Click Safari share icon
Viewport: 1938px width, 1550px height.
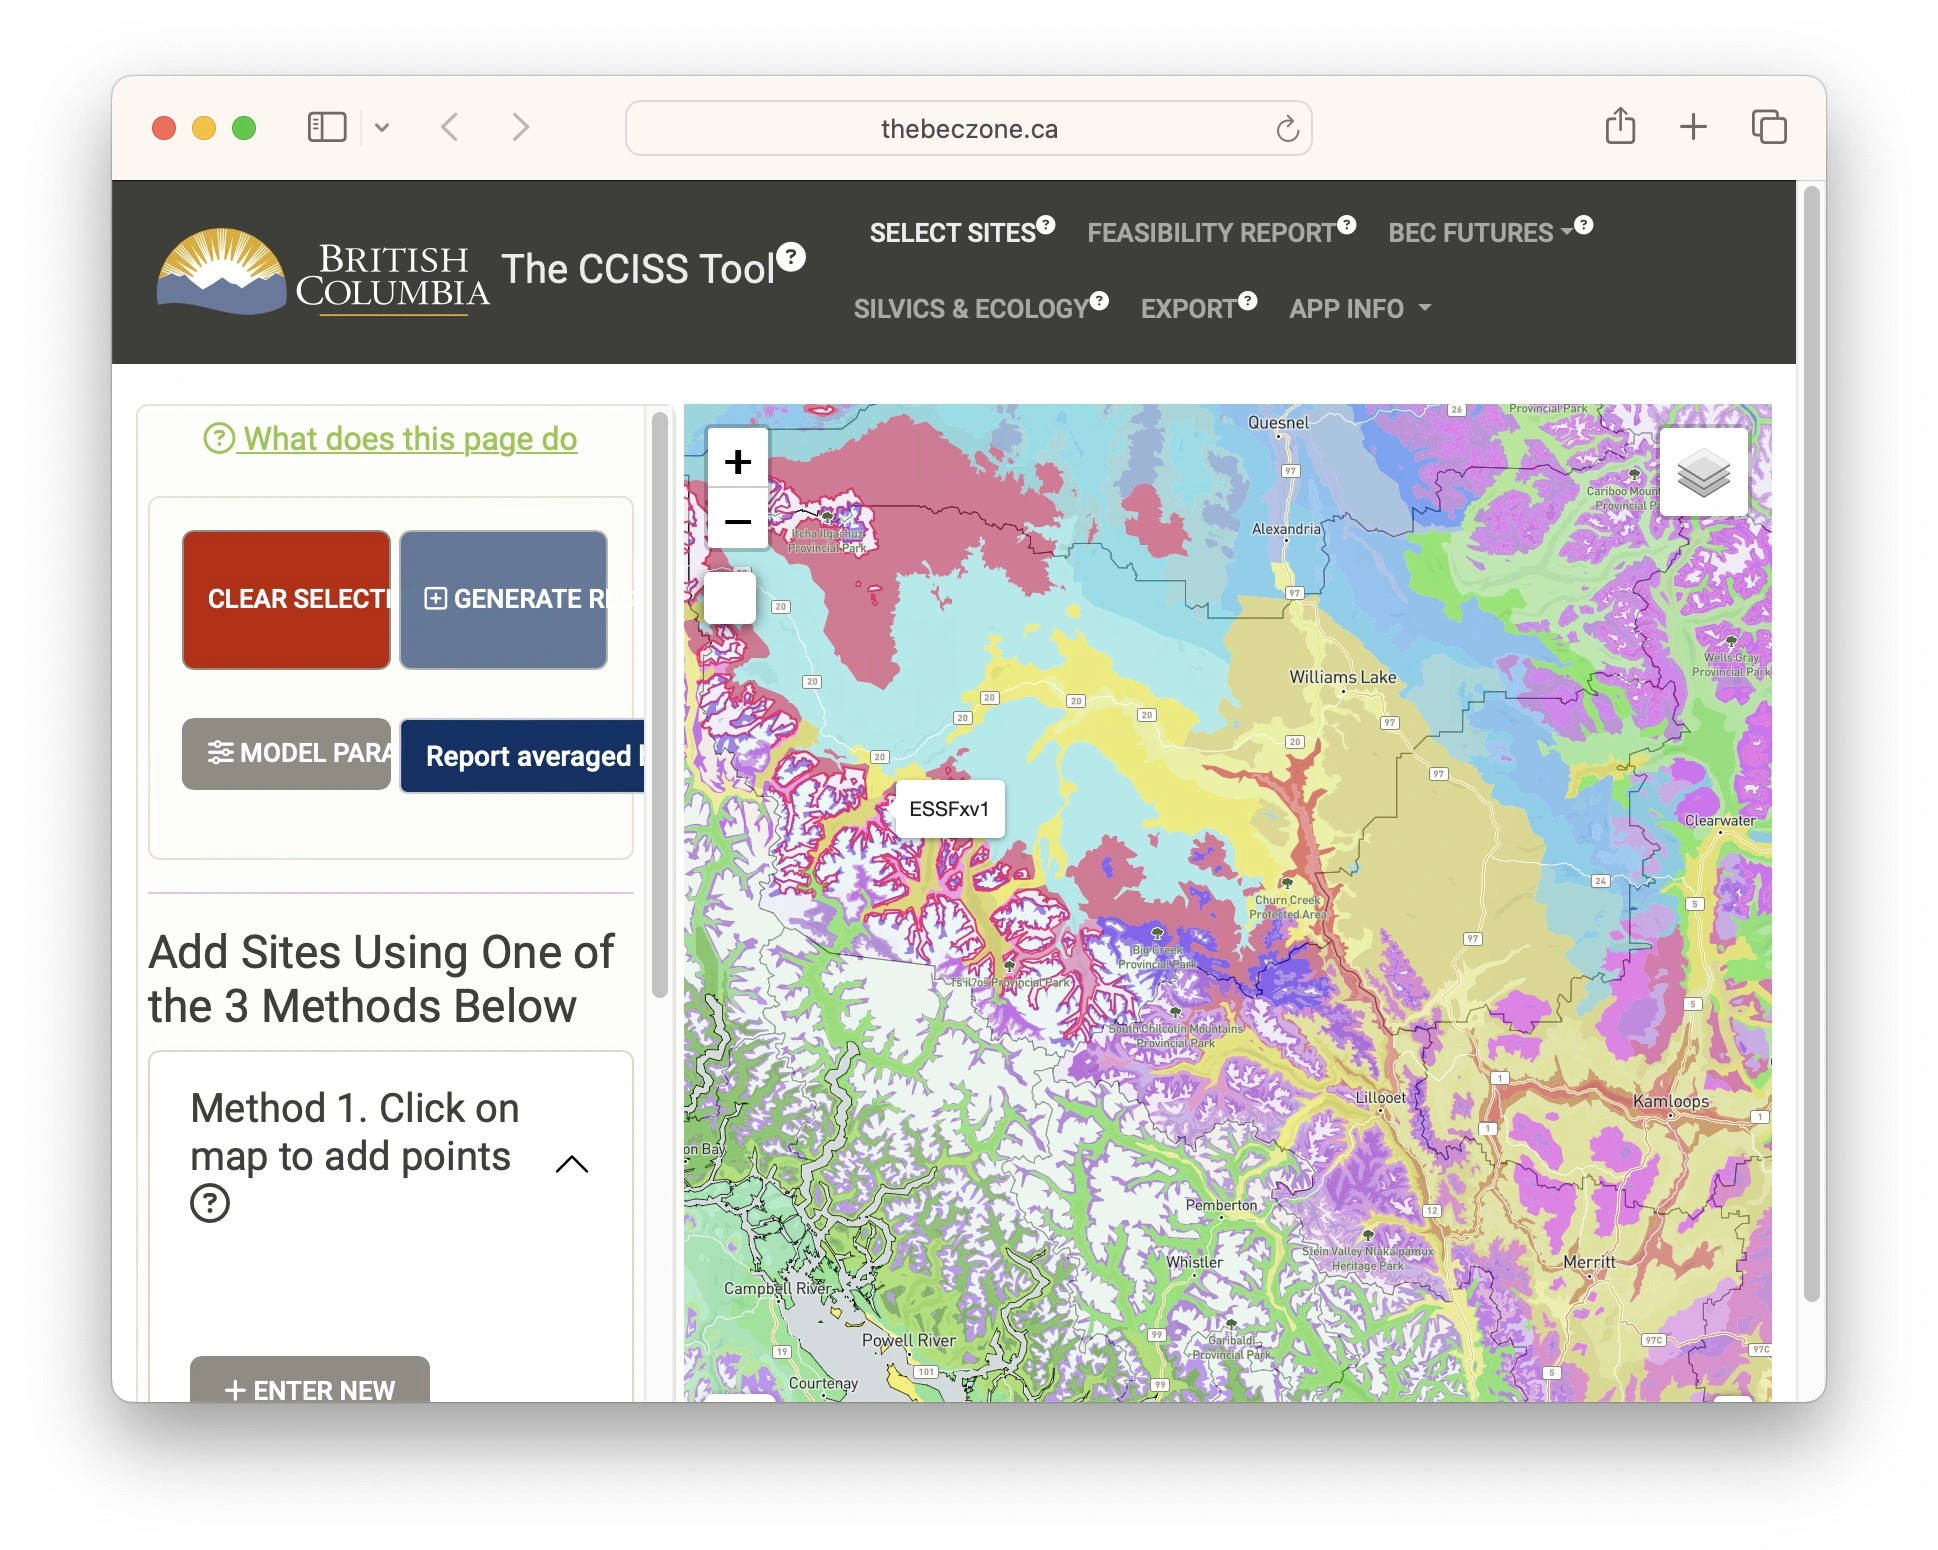[x=1619, y=128]
